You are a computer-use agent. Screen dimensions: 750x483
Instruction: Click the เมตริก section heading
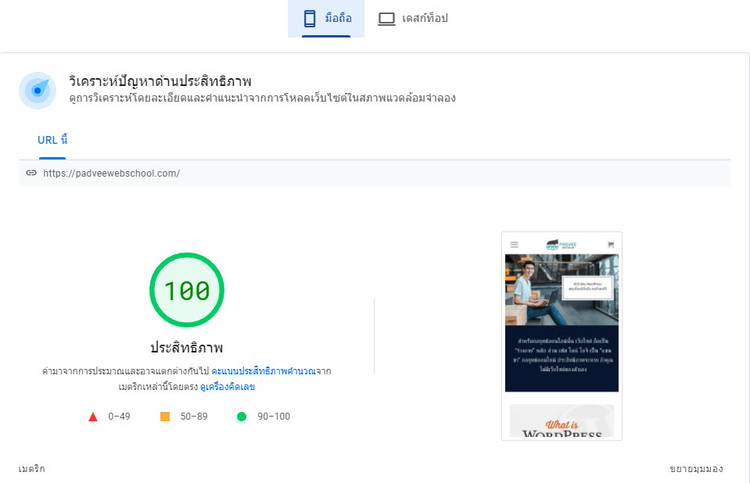click(x=32, y=468)
